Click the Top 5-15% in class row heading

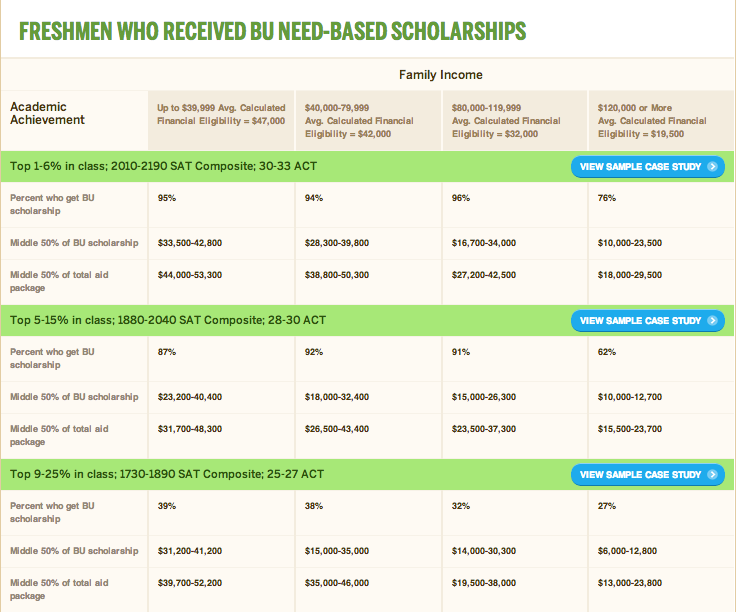tap(168, 321)
